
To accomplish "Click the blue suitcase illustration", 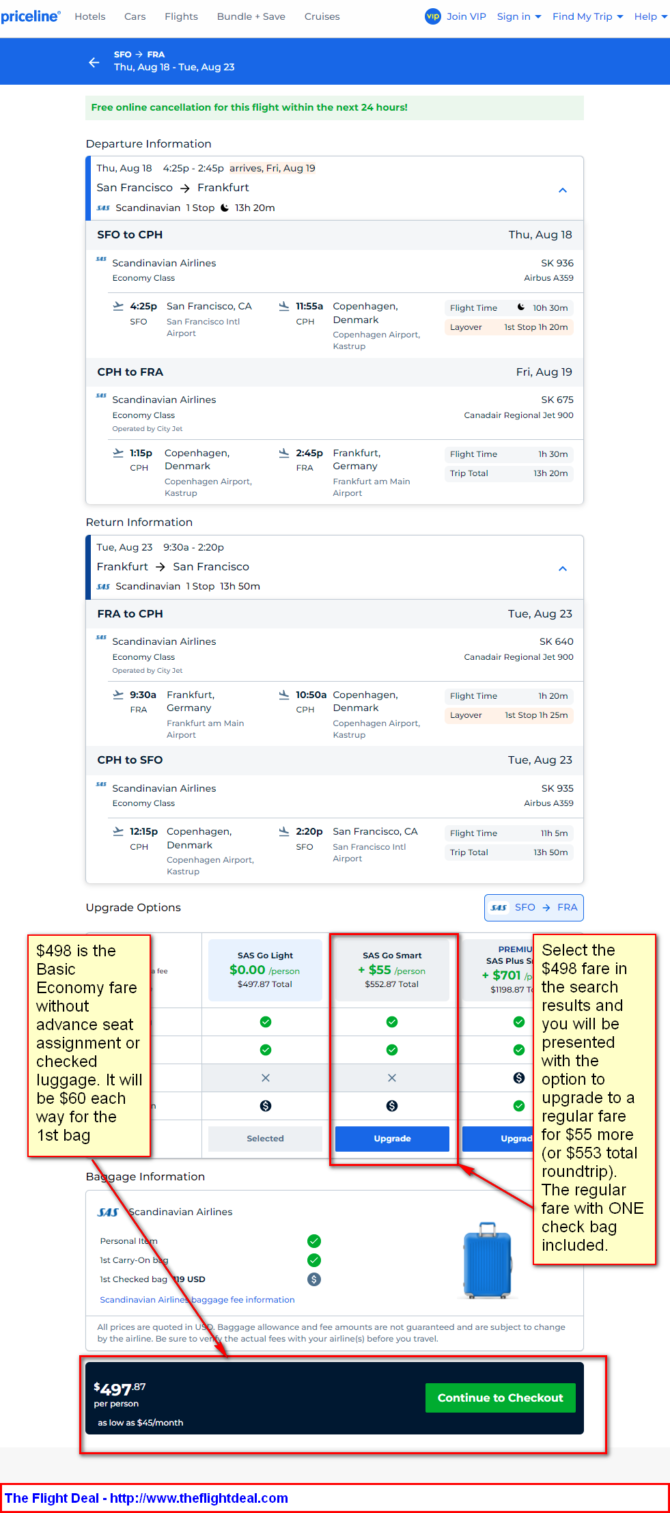I will click(487, 1260).
